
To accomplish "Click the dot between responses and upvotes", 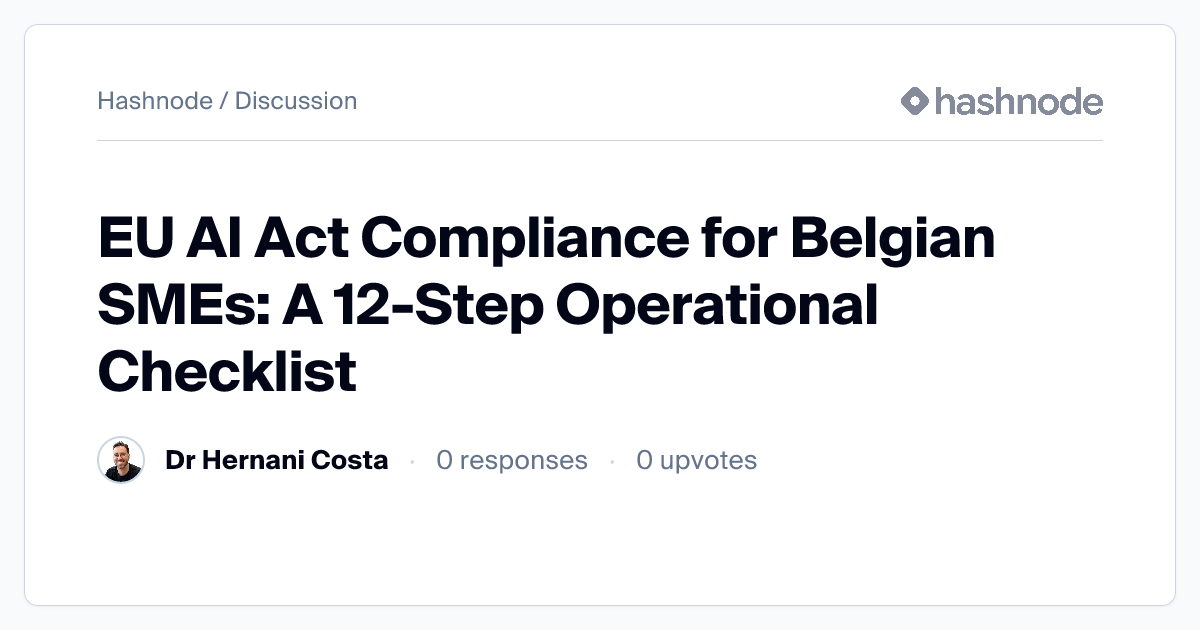I will (x=612, y=461).
